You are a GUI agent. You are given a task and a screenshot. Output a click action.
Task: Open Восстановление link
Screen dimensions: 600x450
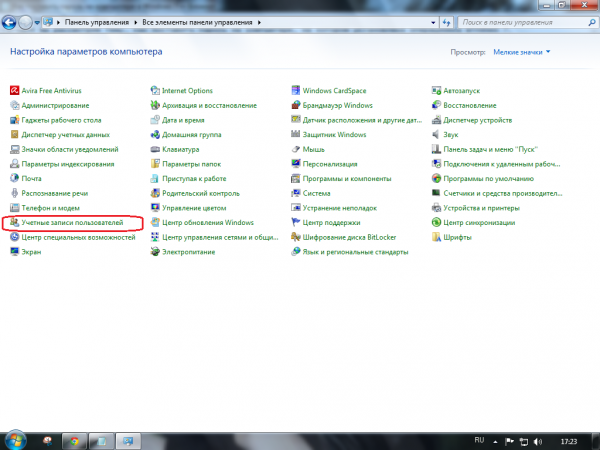point(470,106)
